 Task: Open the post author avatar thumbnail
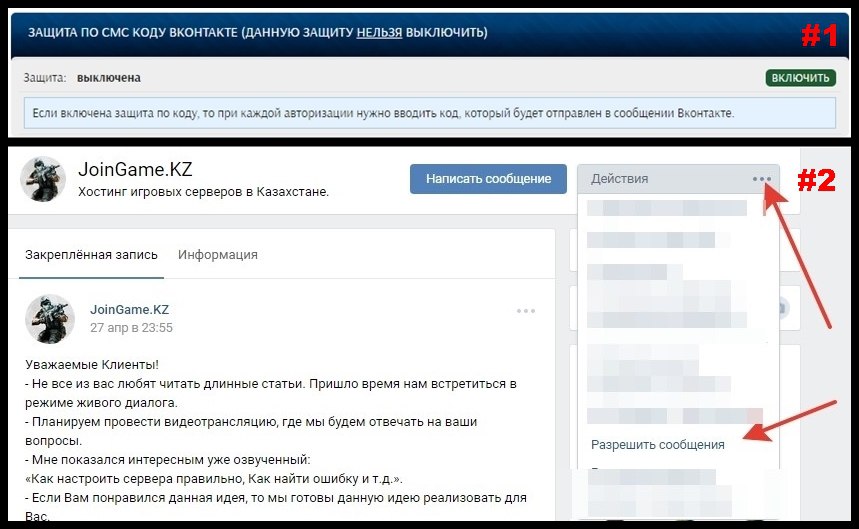[x=50, y=319]
